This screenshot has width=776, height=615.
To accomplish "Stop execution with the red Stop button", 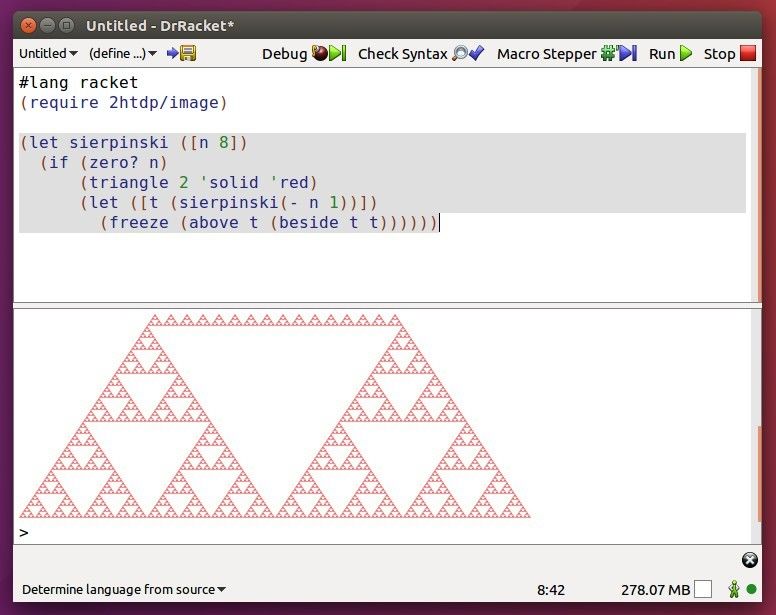I will click(730, 53).
